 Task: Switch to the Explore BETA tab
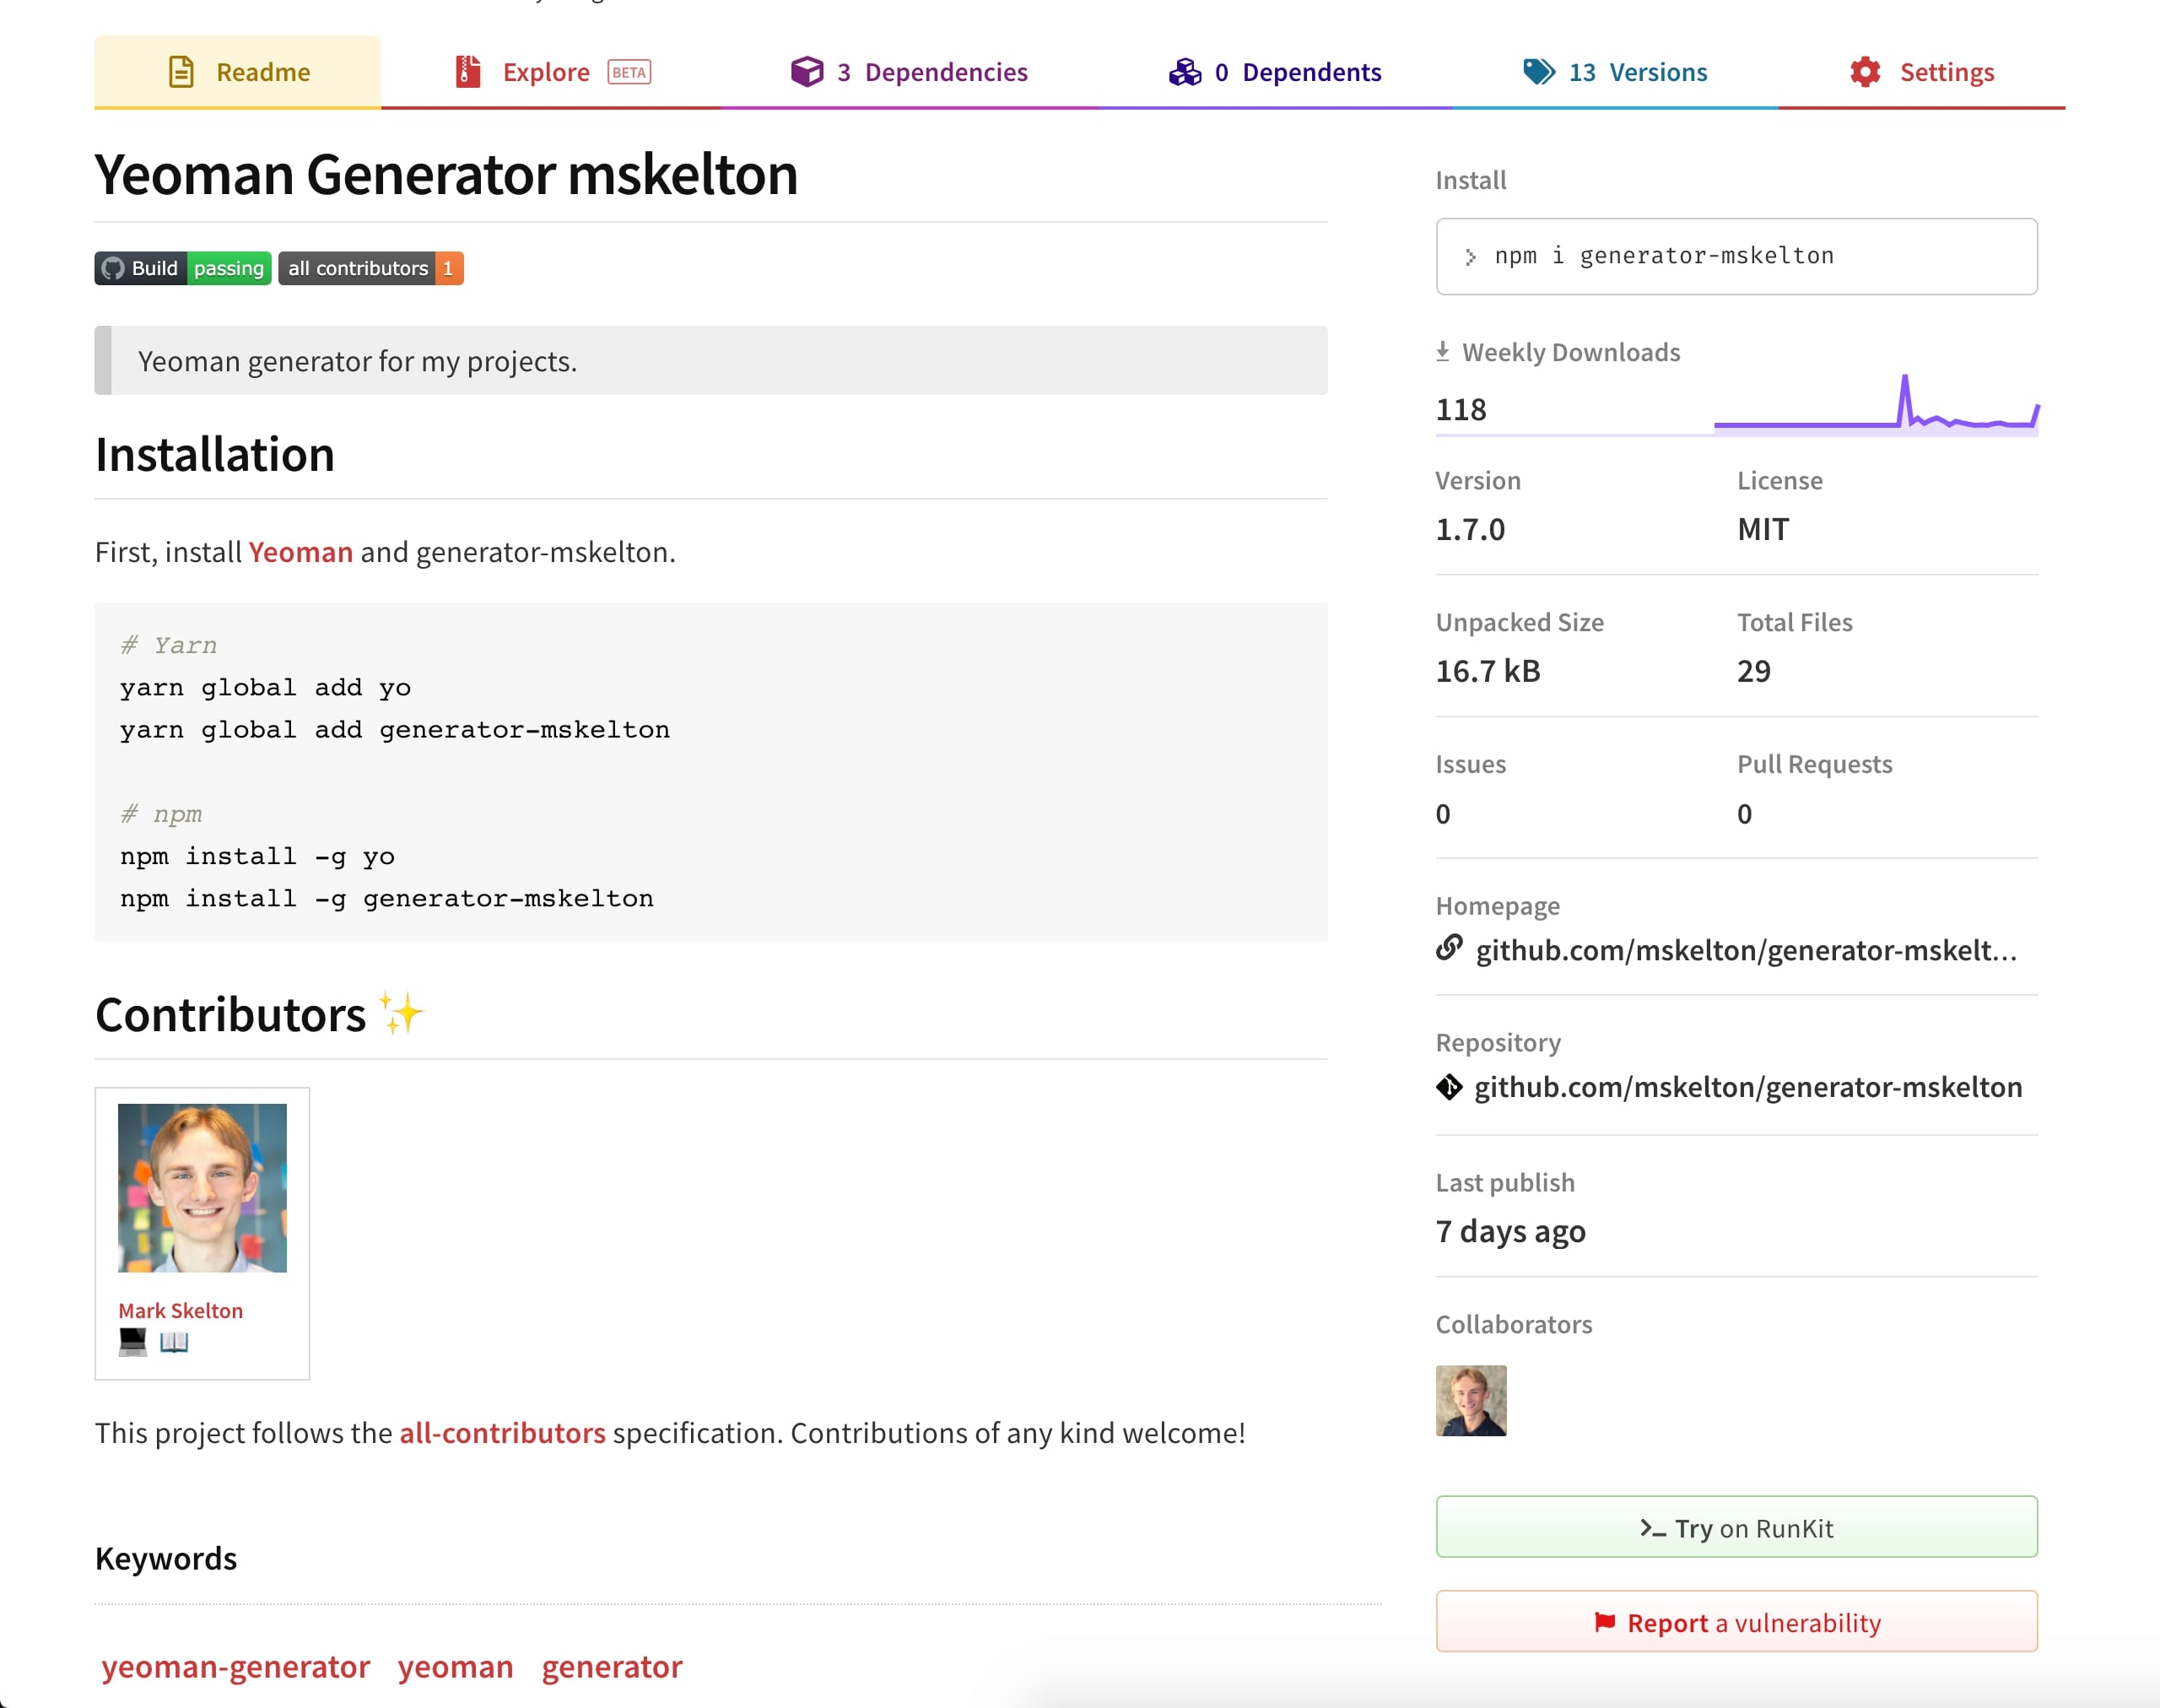click(551, 72)
